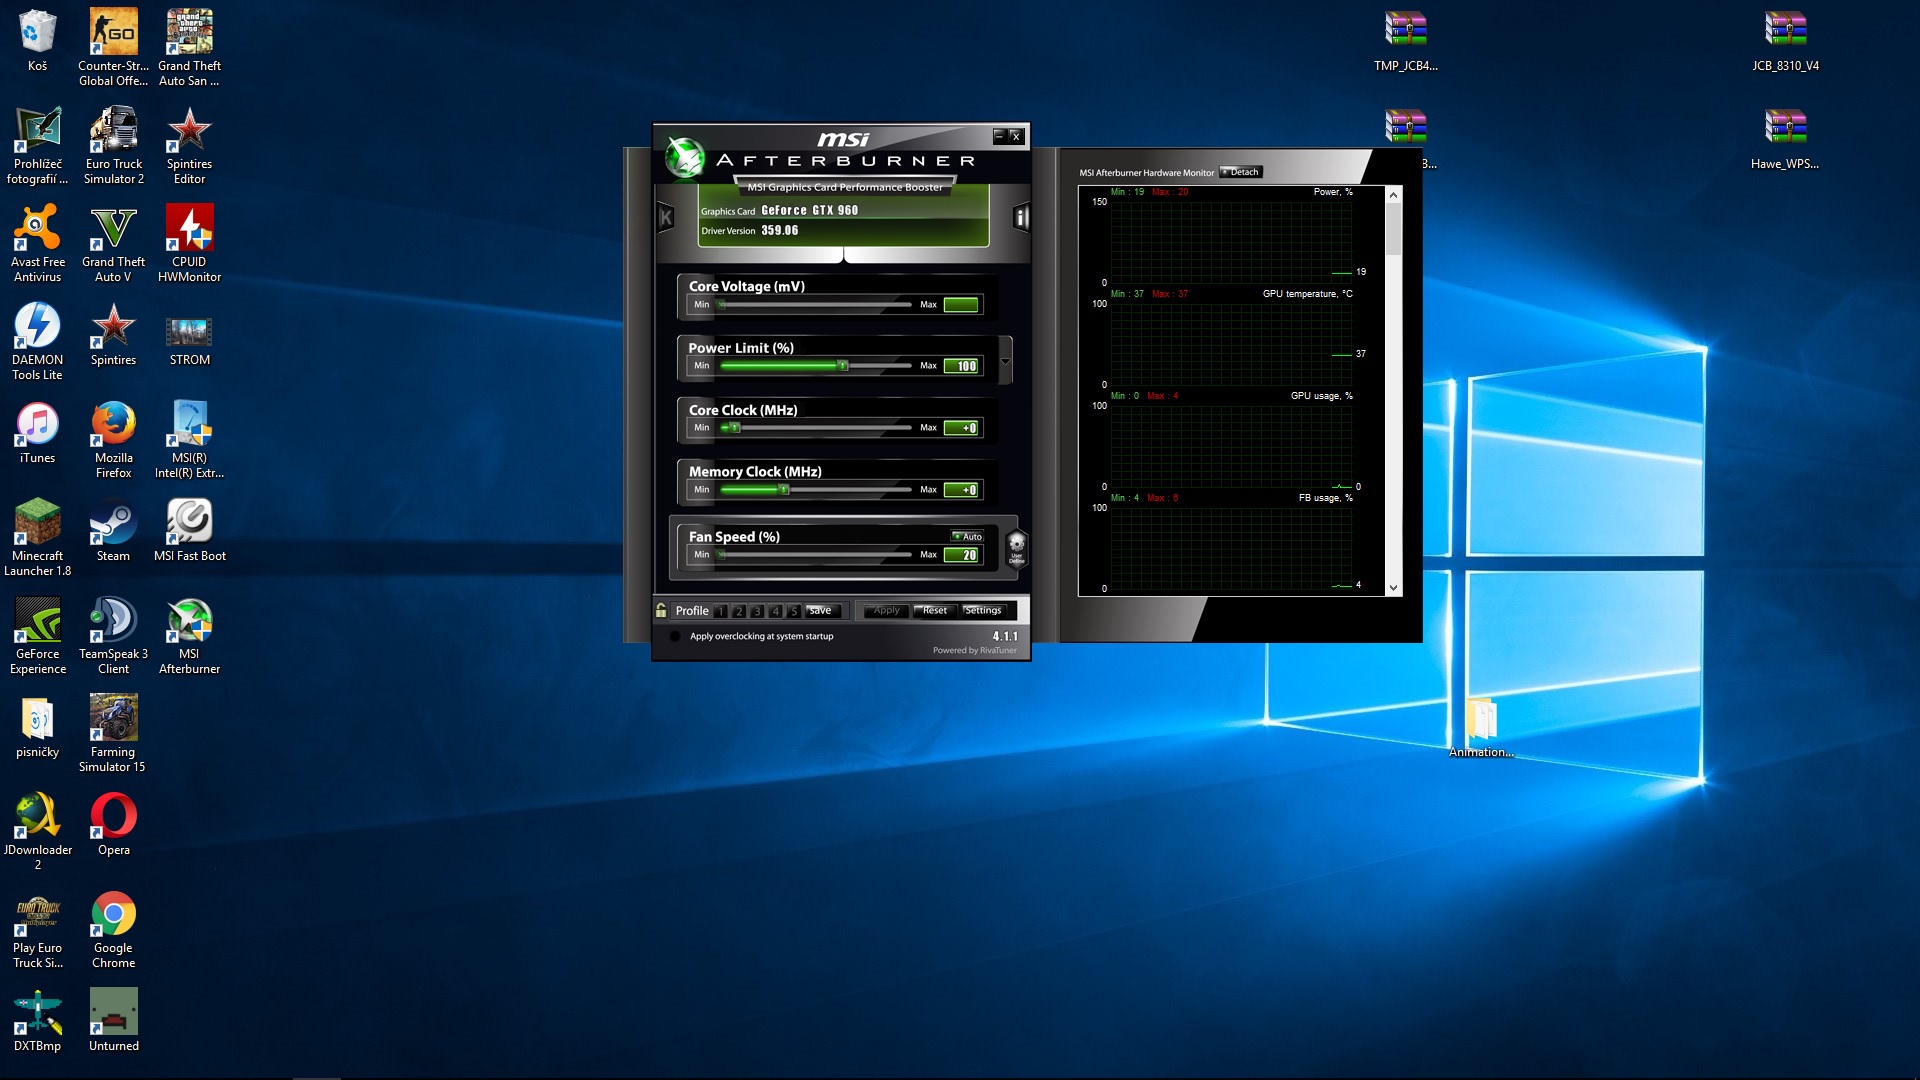Click the GPU usage graph
This screenshot has width=1920, height=1080.
[x=1231, y=445]
